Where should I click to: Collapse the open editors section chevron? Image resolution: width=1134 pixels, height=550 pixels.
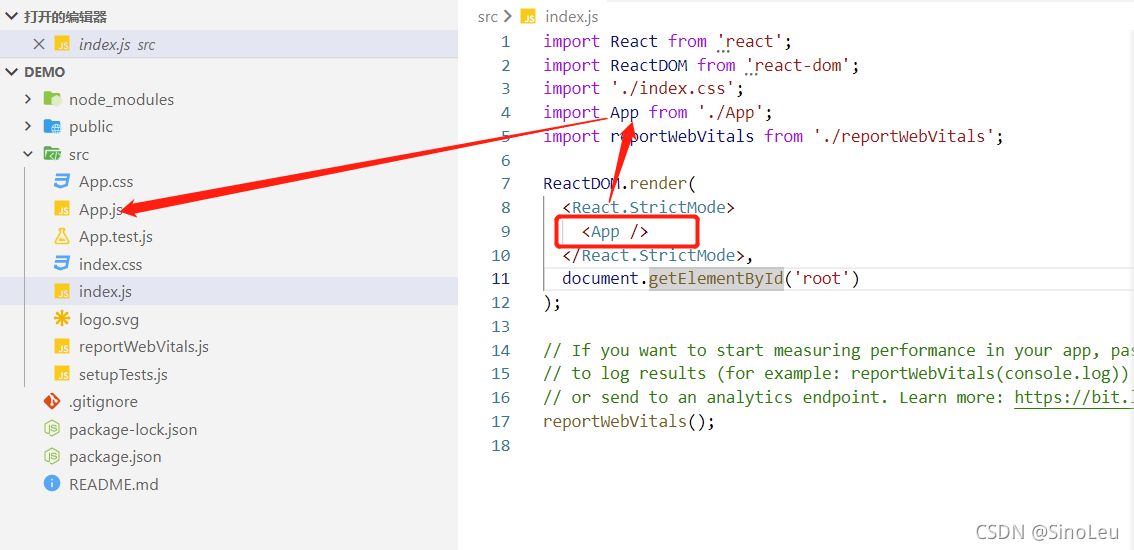[x=12, y=17]
